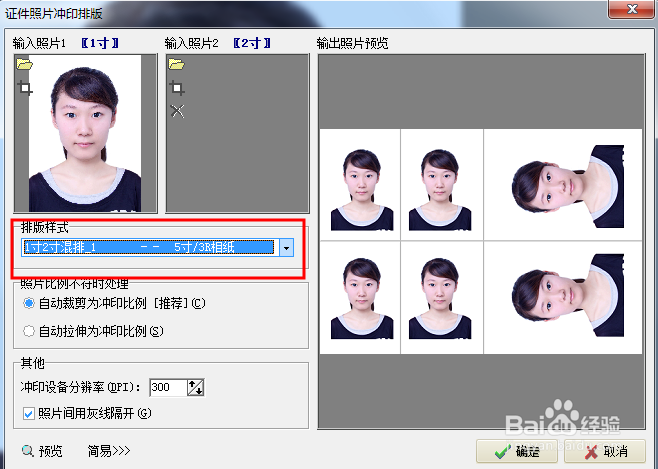This screenshot has height=469, width=658.
Task: Toggle 照片间用灰线隔开 checkbox
Action: [x=29, y=414]
